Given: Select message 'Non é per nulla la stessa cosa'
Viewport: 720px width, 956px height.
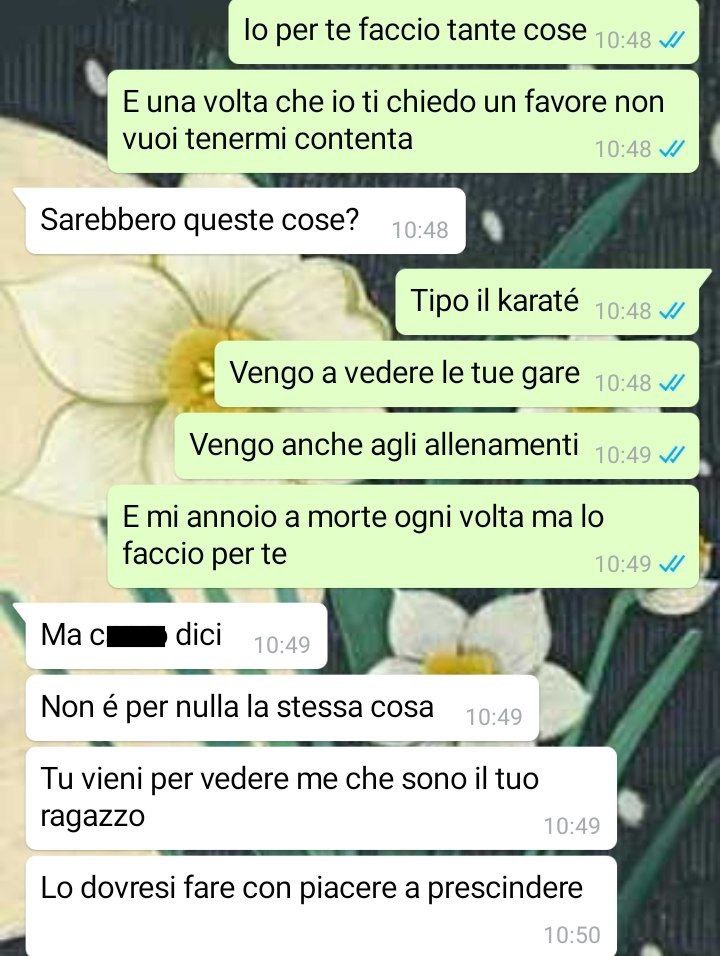Looking at the screenshot, I should pos(282,708).
